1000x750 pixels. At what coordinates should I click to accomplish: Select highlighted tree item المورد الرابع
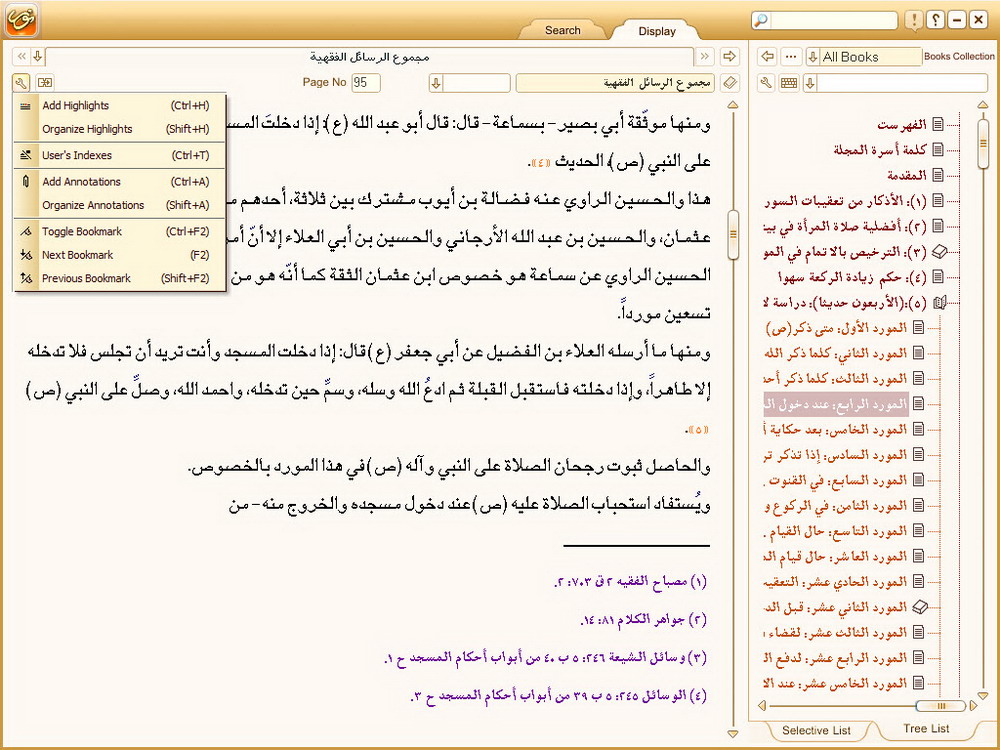click(836, 404)
